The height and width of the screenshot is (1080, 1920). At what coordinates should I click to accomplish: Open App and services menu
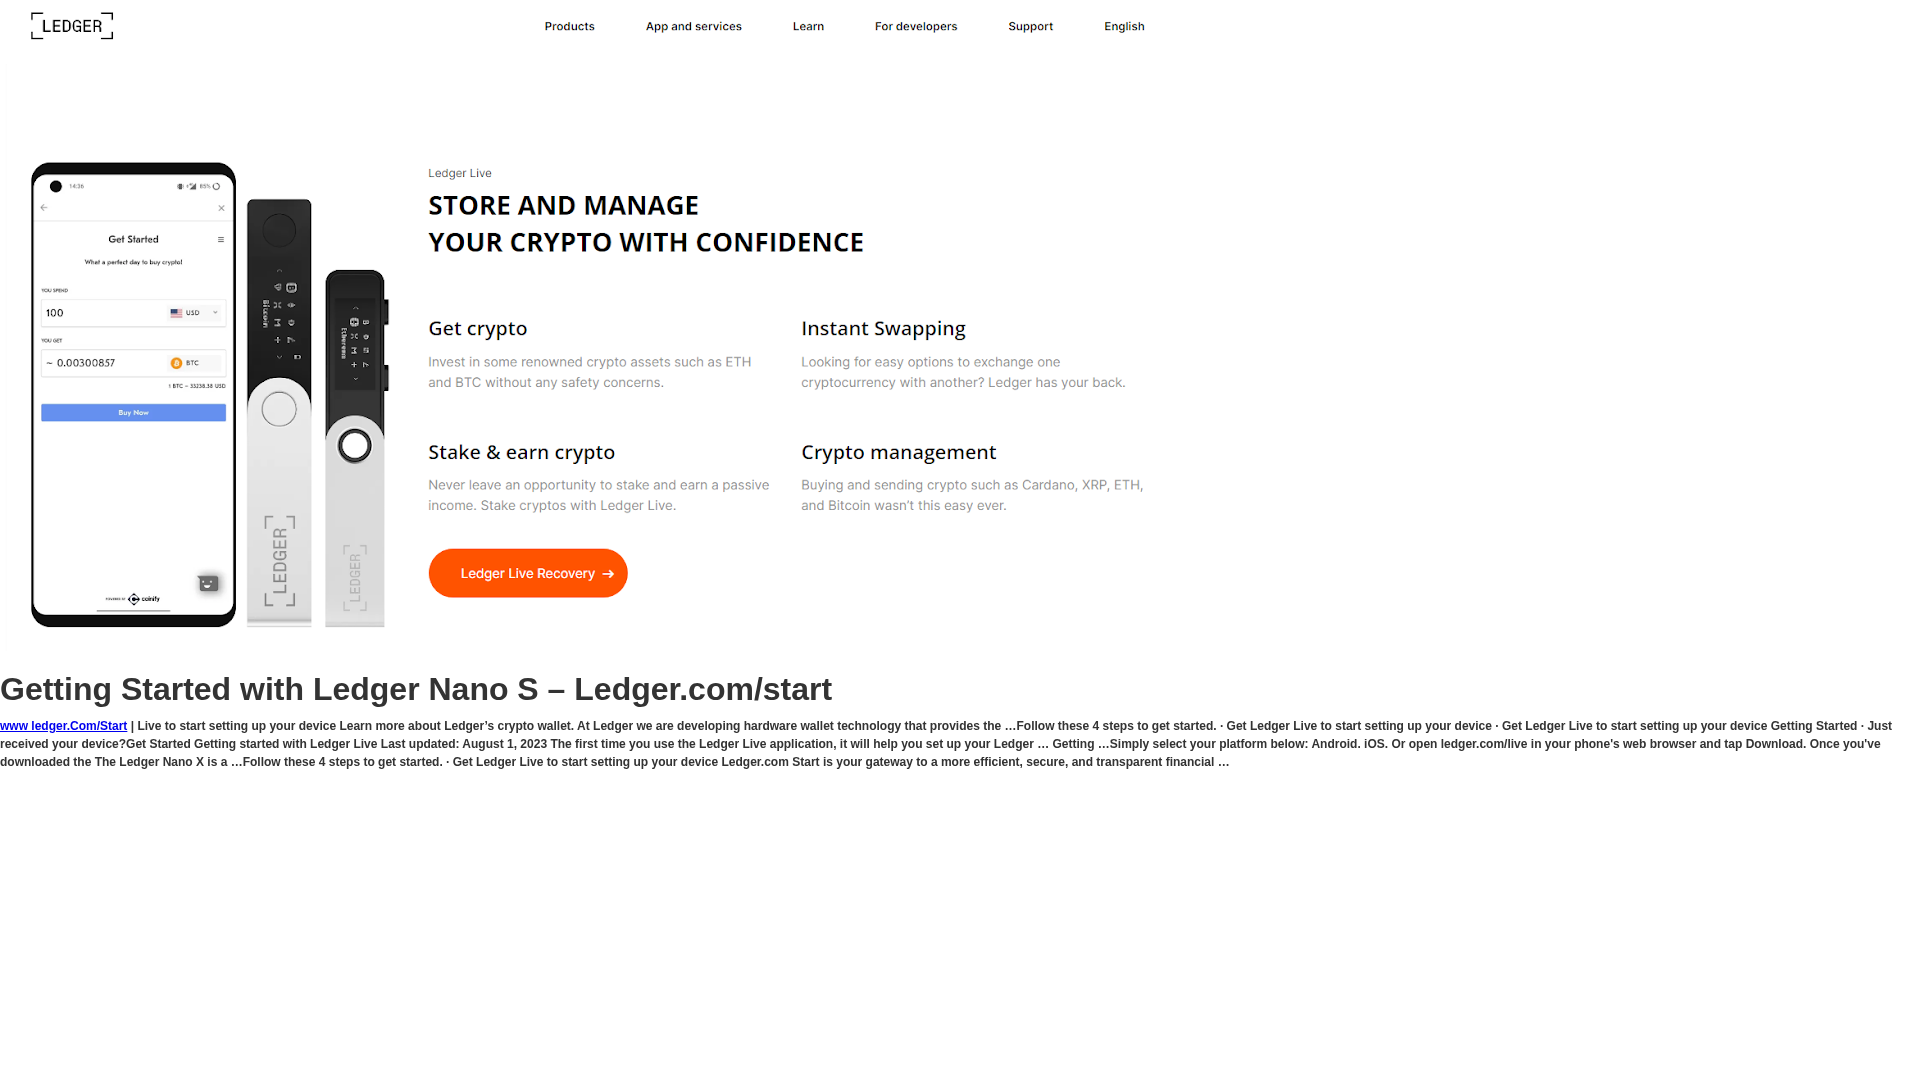coord(693,26)
